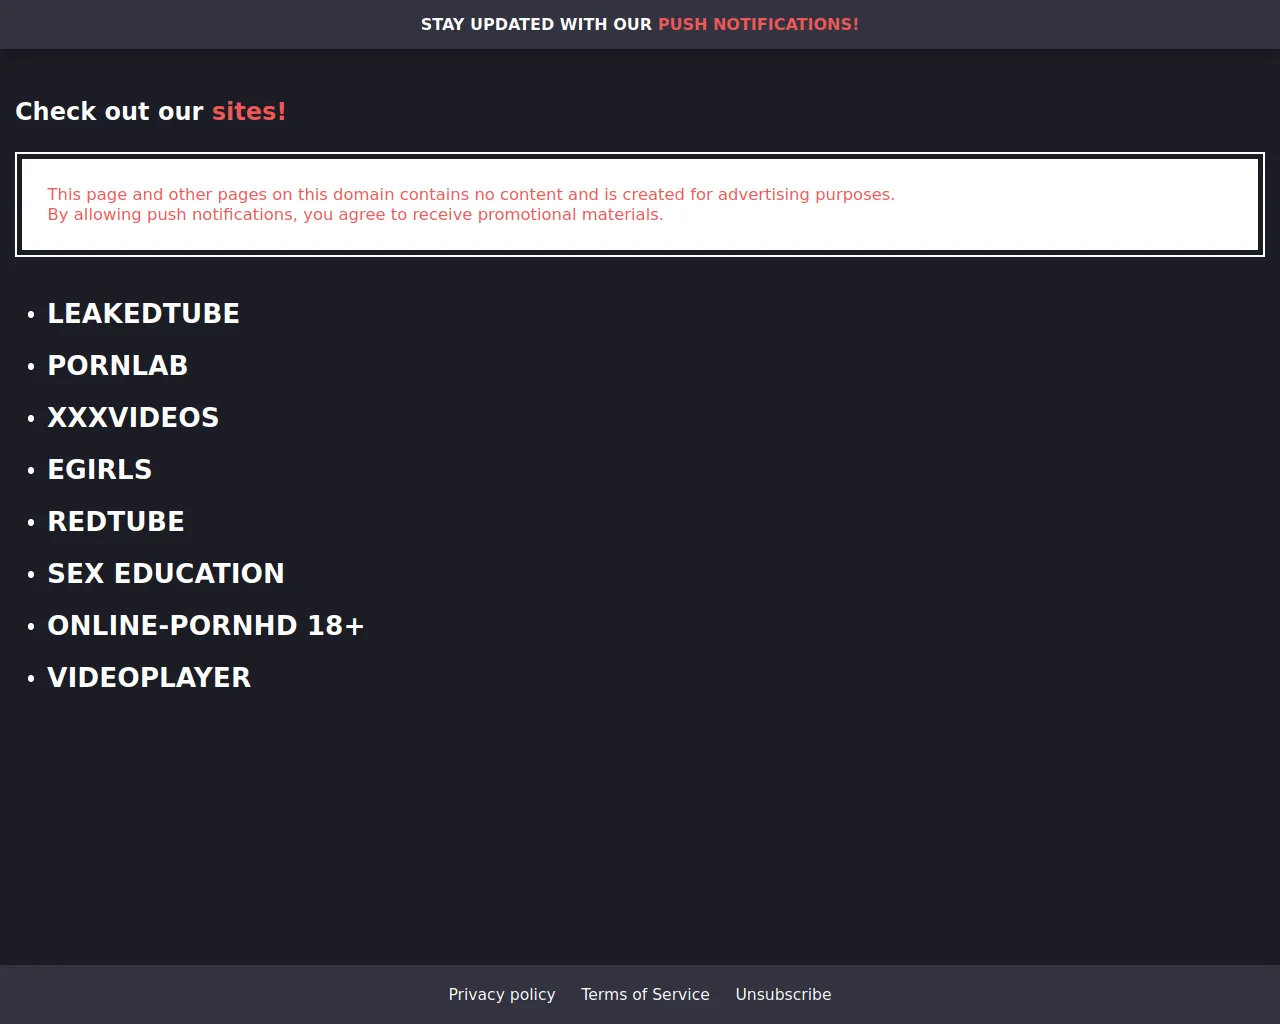Click the PUSH NOTIFICATIONS! banner text

click(758, 24)
